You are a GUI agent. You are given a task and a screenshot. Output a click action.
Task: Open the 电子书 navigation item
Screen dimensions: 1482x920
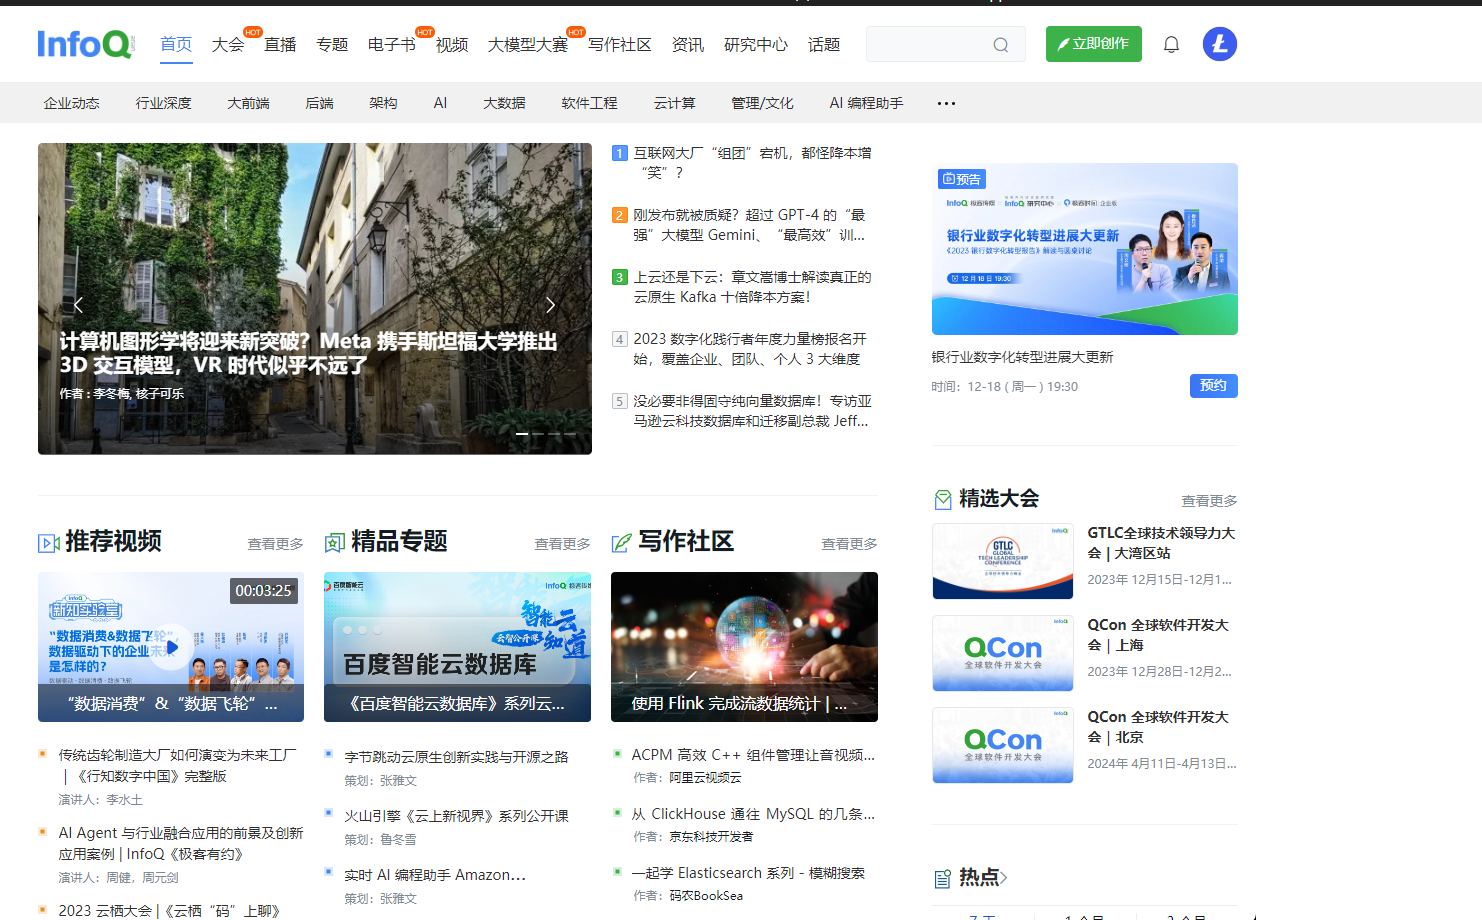392,45
